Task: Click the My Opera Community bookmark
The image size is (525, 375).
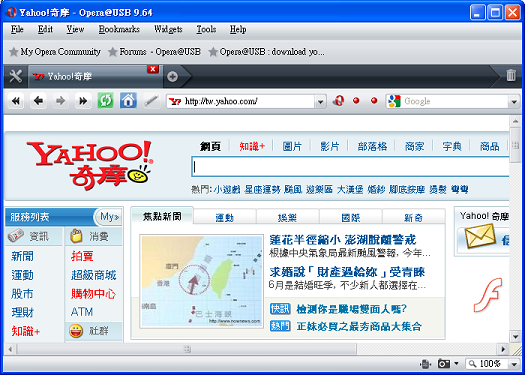Action: [55, 52]
